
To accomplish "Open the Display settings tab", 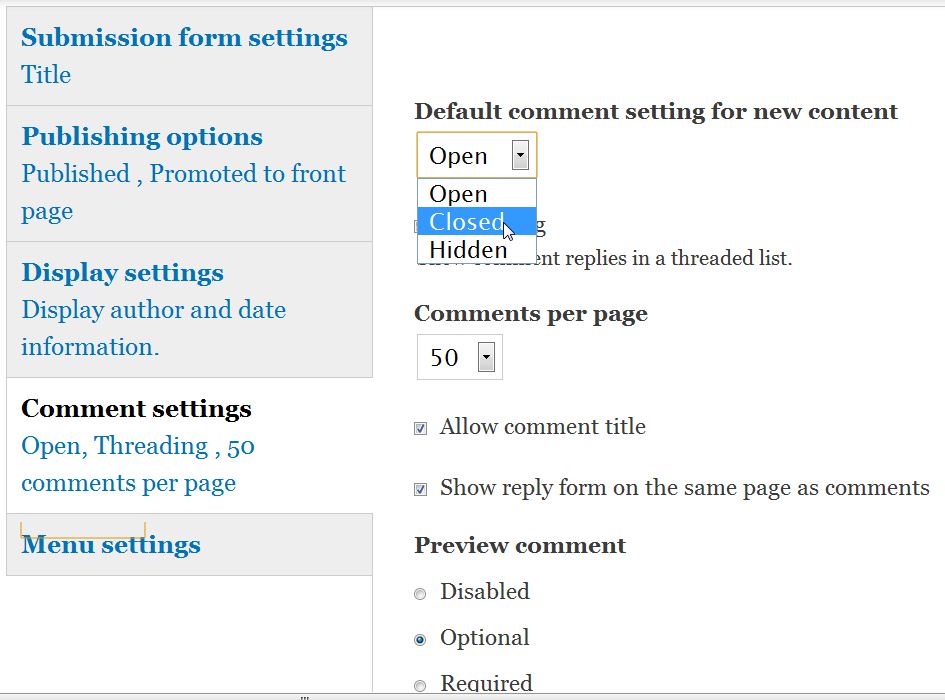I will [x=122, y=273].
